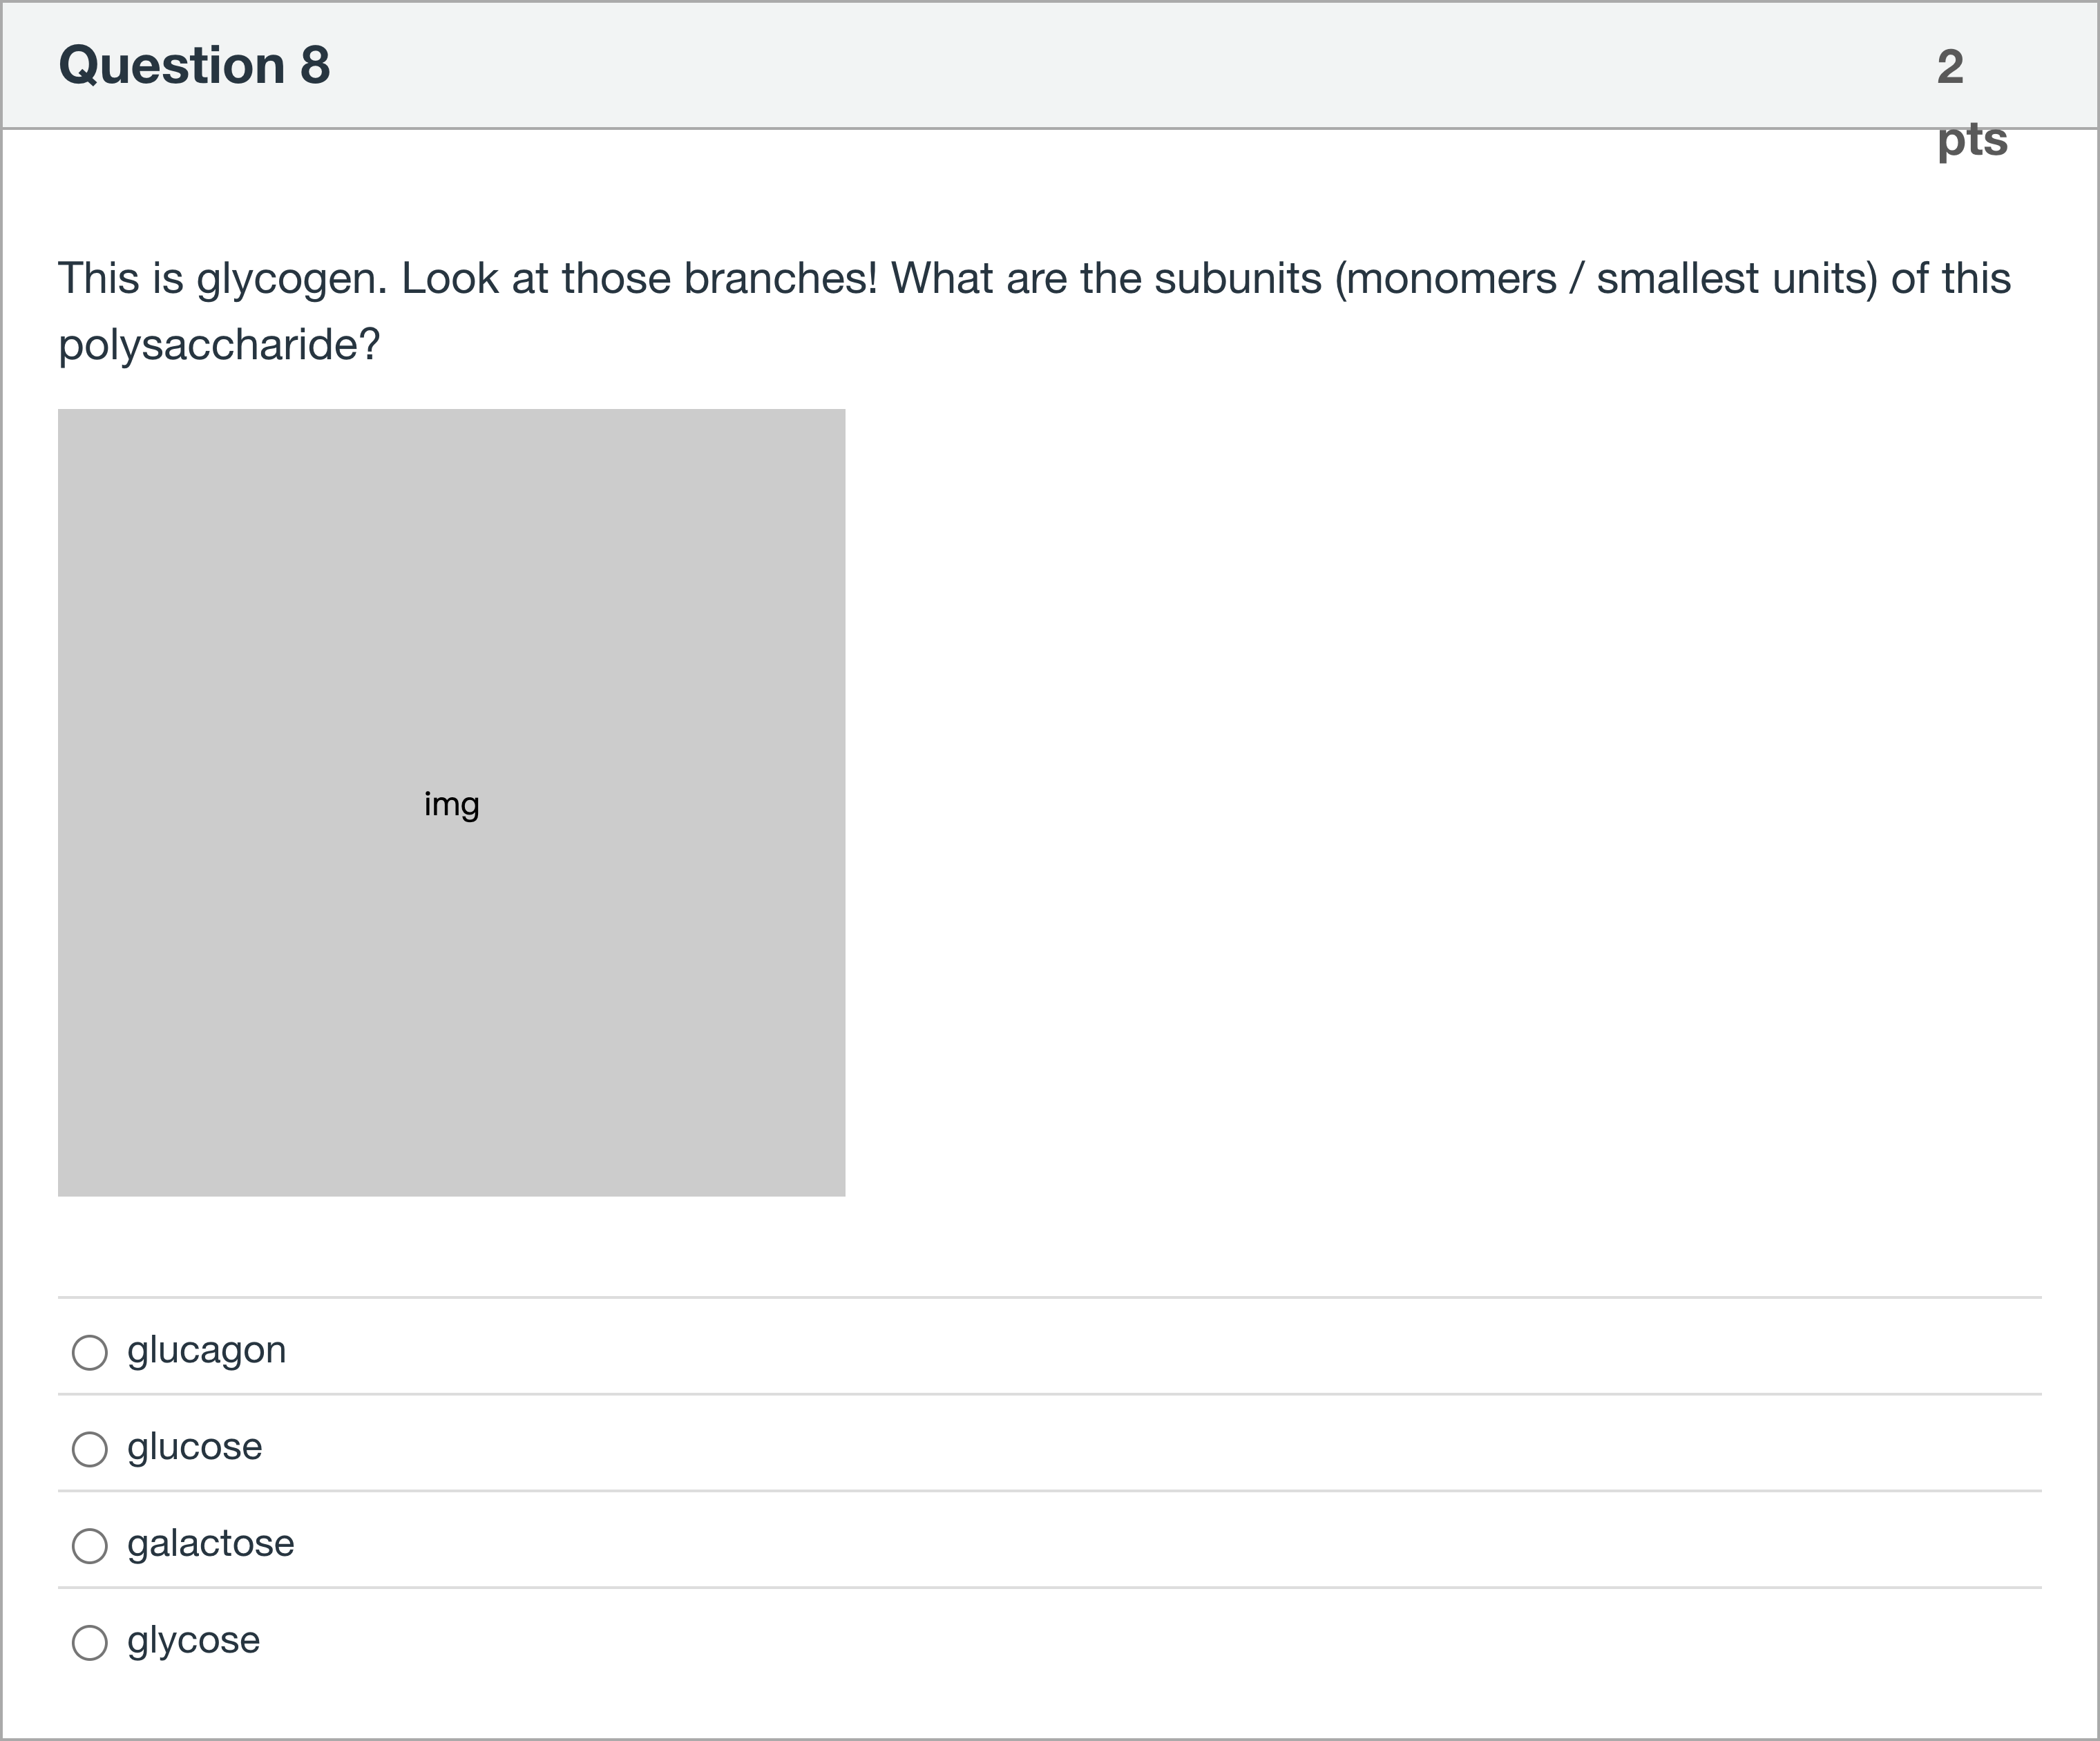This screenshot has height=1741, width=2100.
Task: Choose the galactose radio button
Action: (90, 1546)
